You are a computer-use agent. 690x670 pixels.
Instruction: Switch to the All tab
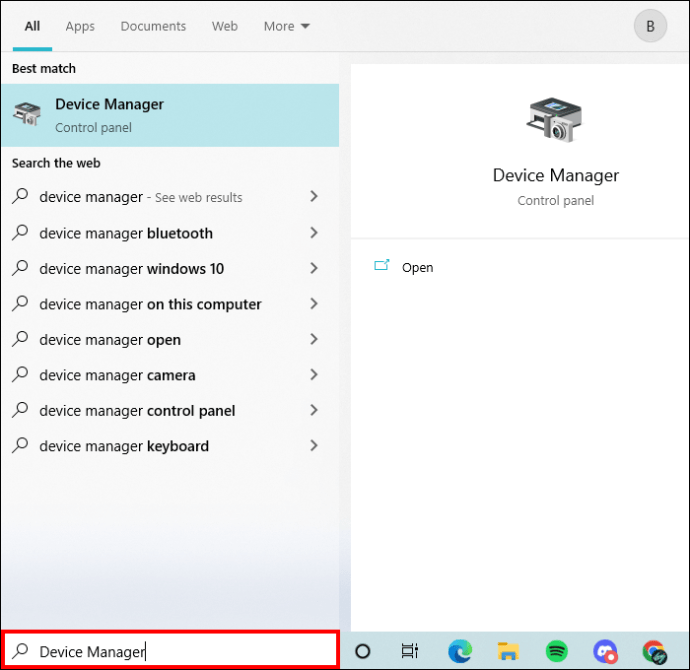pyautogui.click(x=32, y=26)
